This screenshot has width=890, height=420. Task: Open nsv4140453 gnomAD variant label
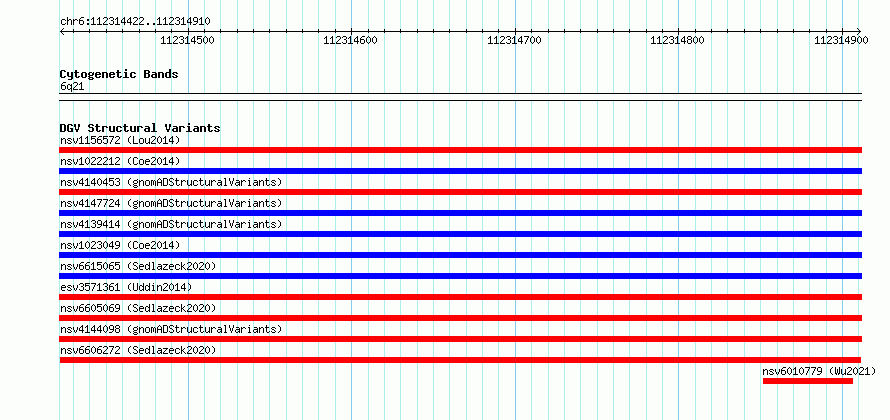[x=171, y=182]
